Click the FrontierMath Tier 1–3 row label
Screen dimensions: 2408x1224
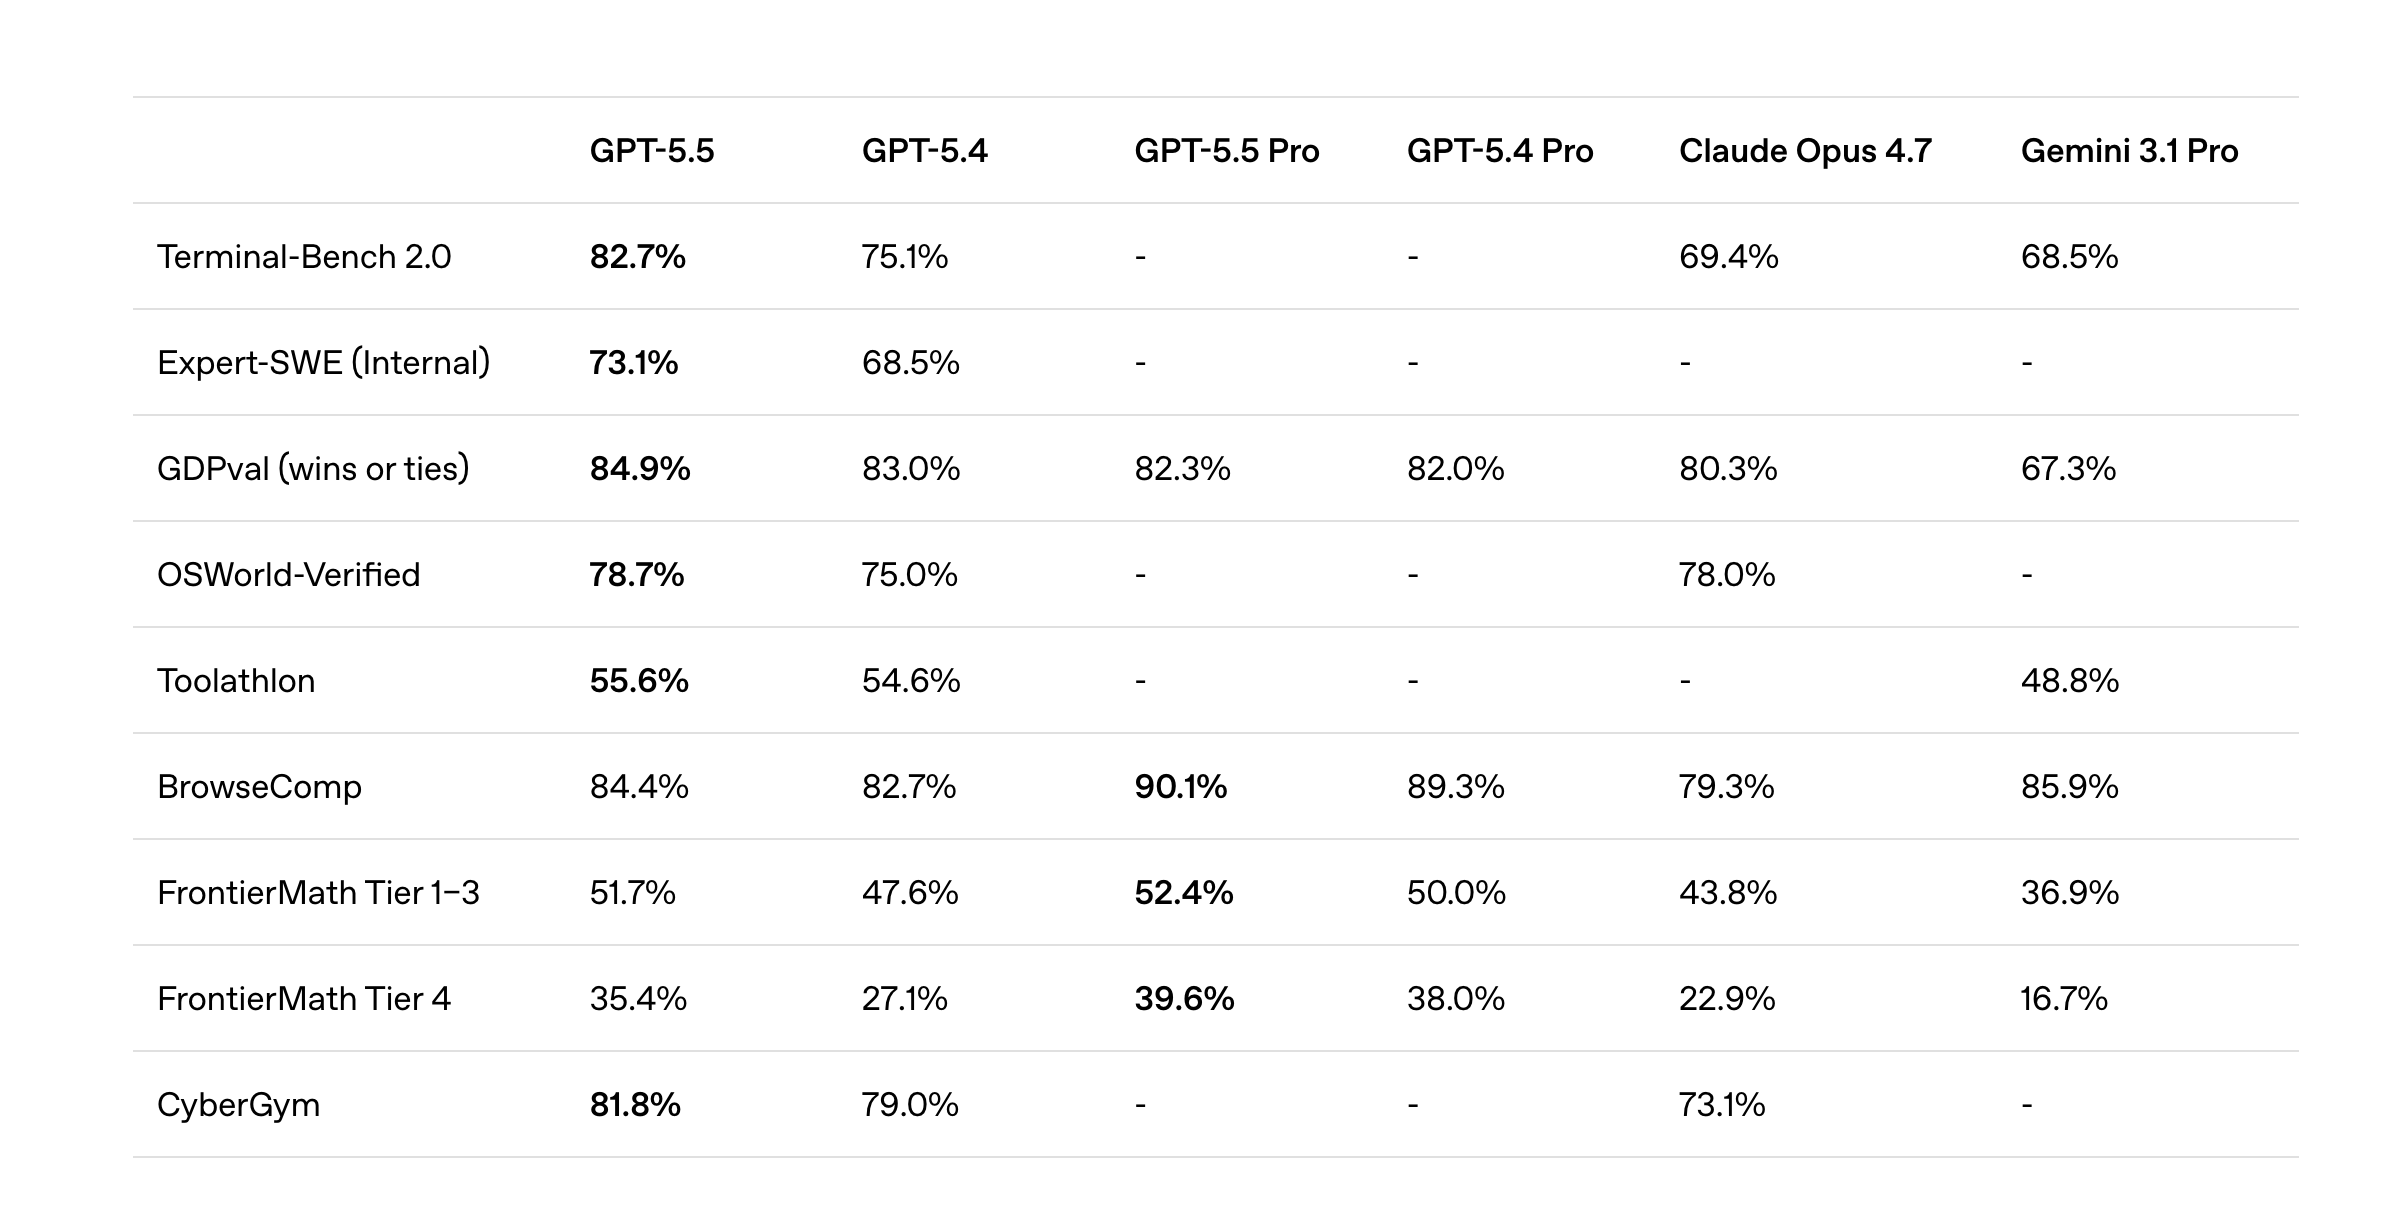pos(318,893)
